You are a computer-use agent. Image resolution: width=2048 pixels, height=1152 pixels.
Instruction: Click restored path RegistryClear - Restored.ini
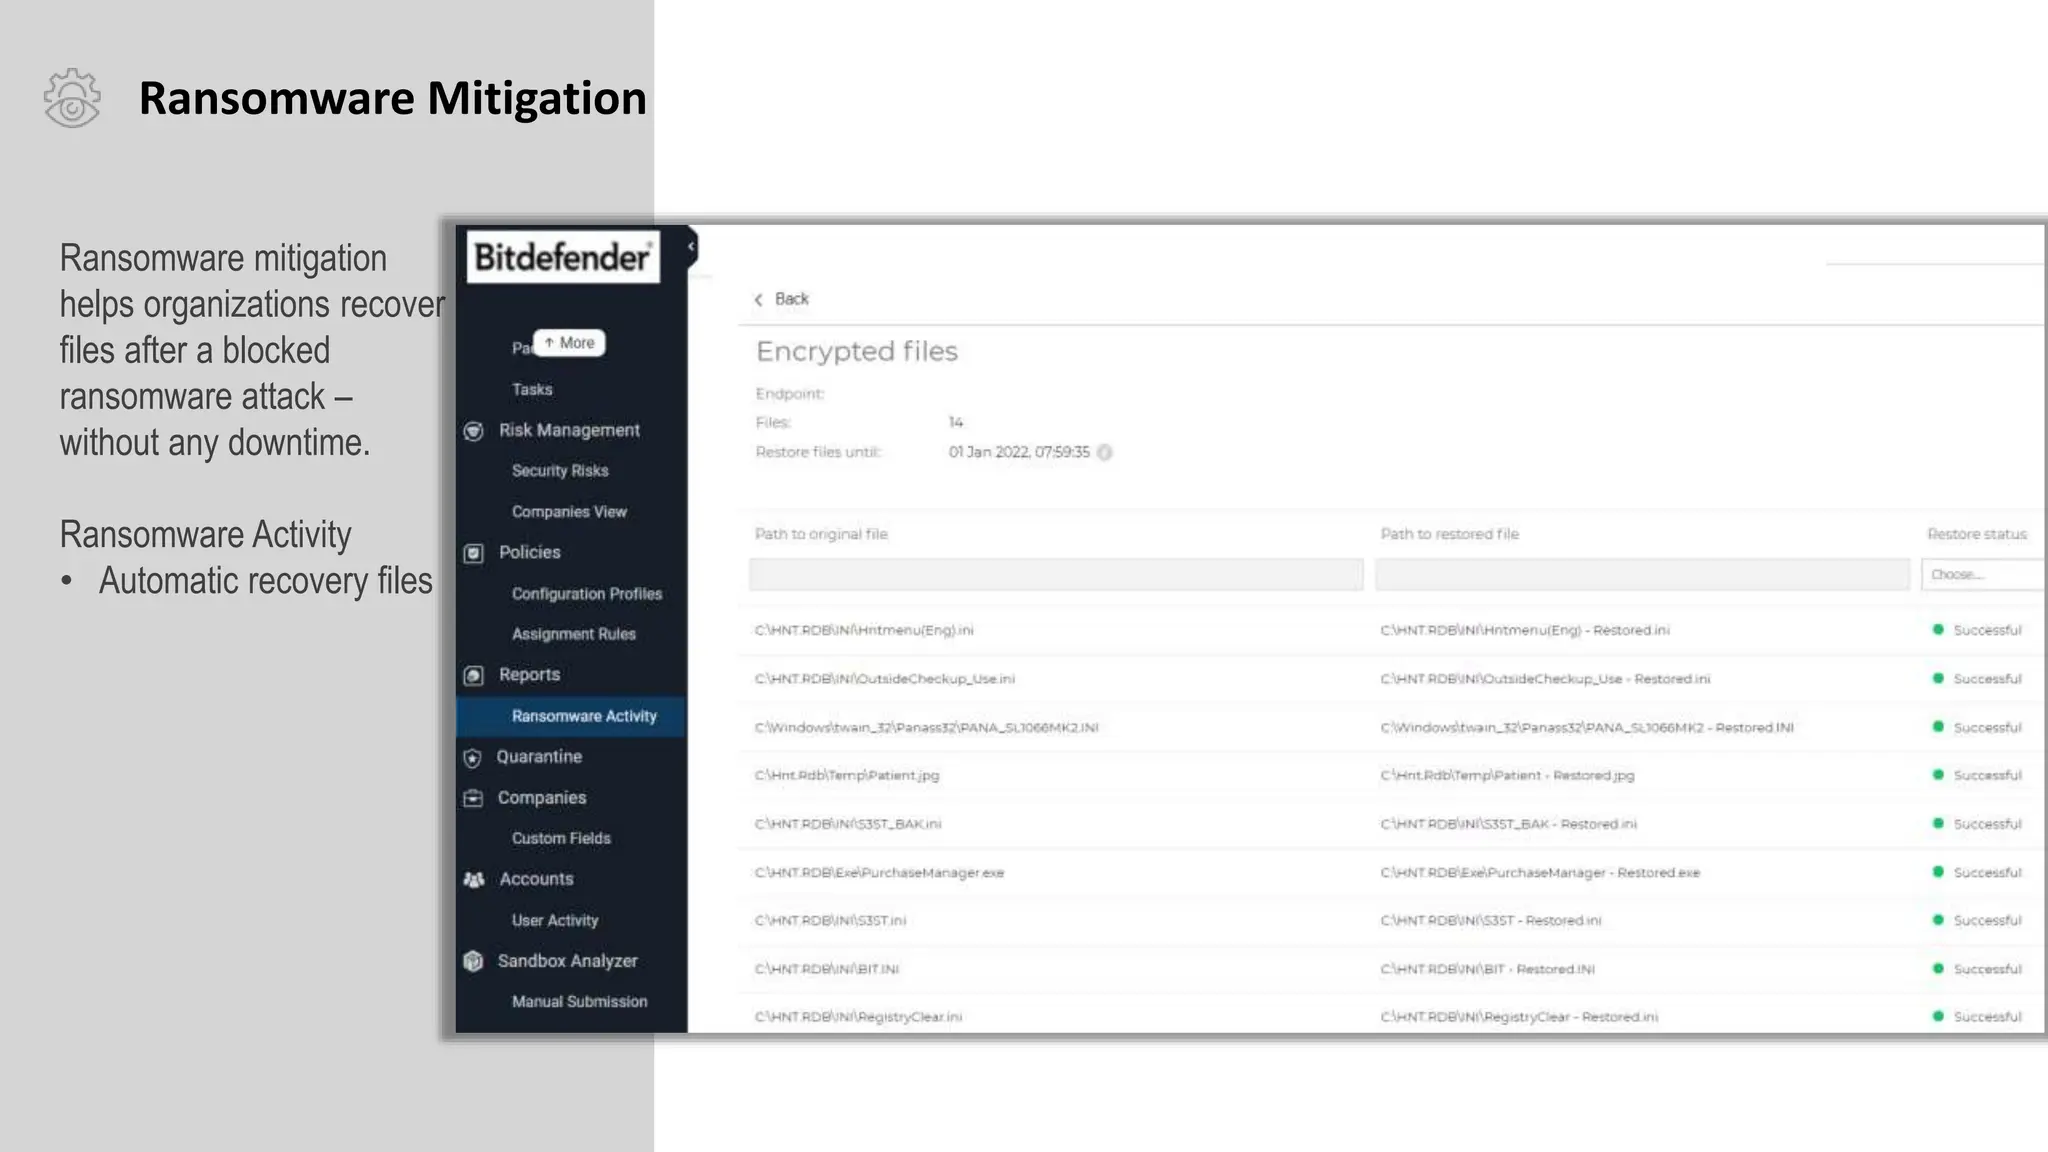[x=1519, y=1018]
